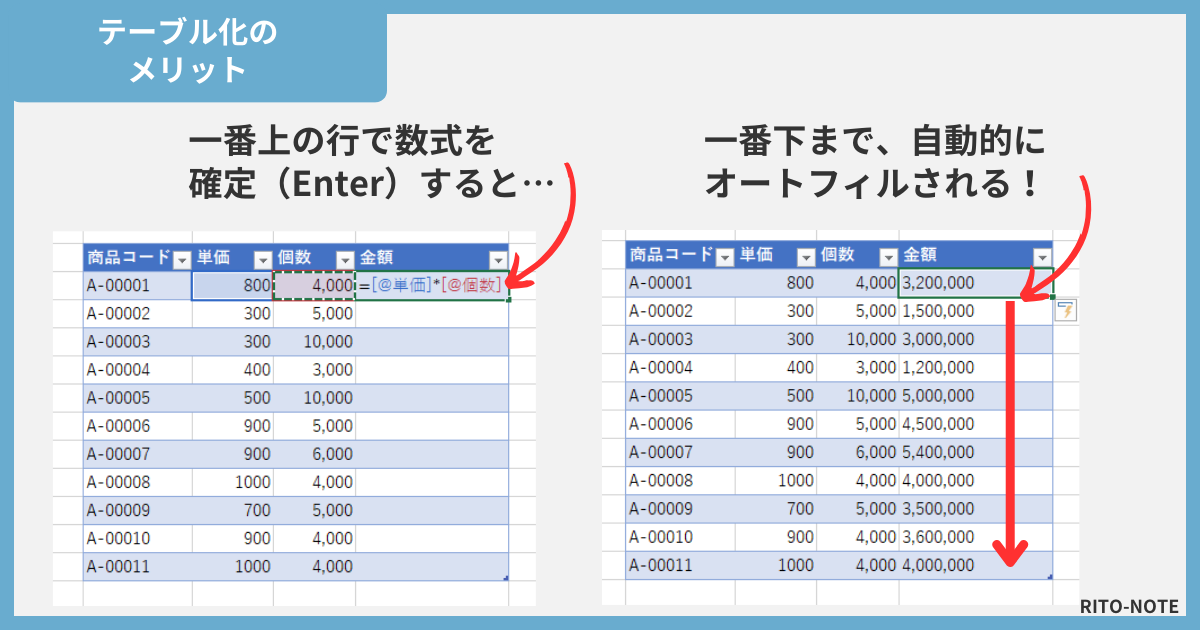This screenshot has width=1200, height=630.
Task: Select the 商品コード header in left table
Action: (x=130, y=257)
